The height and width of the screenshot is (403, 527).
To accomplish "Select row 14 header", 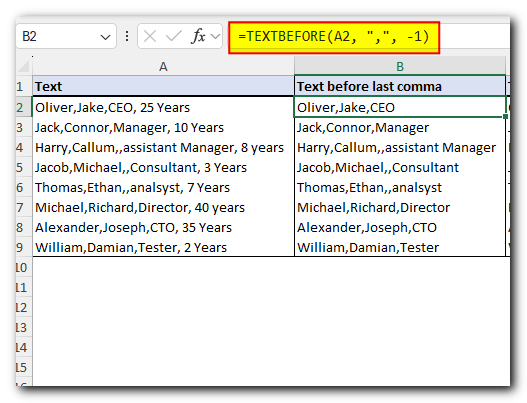I will click(24, 348).
